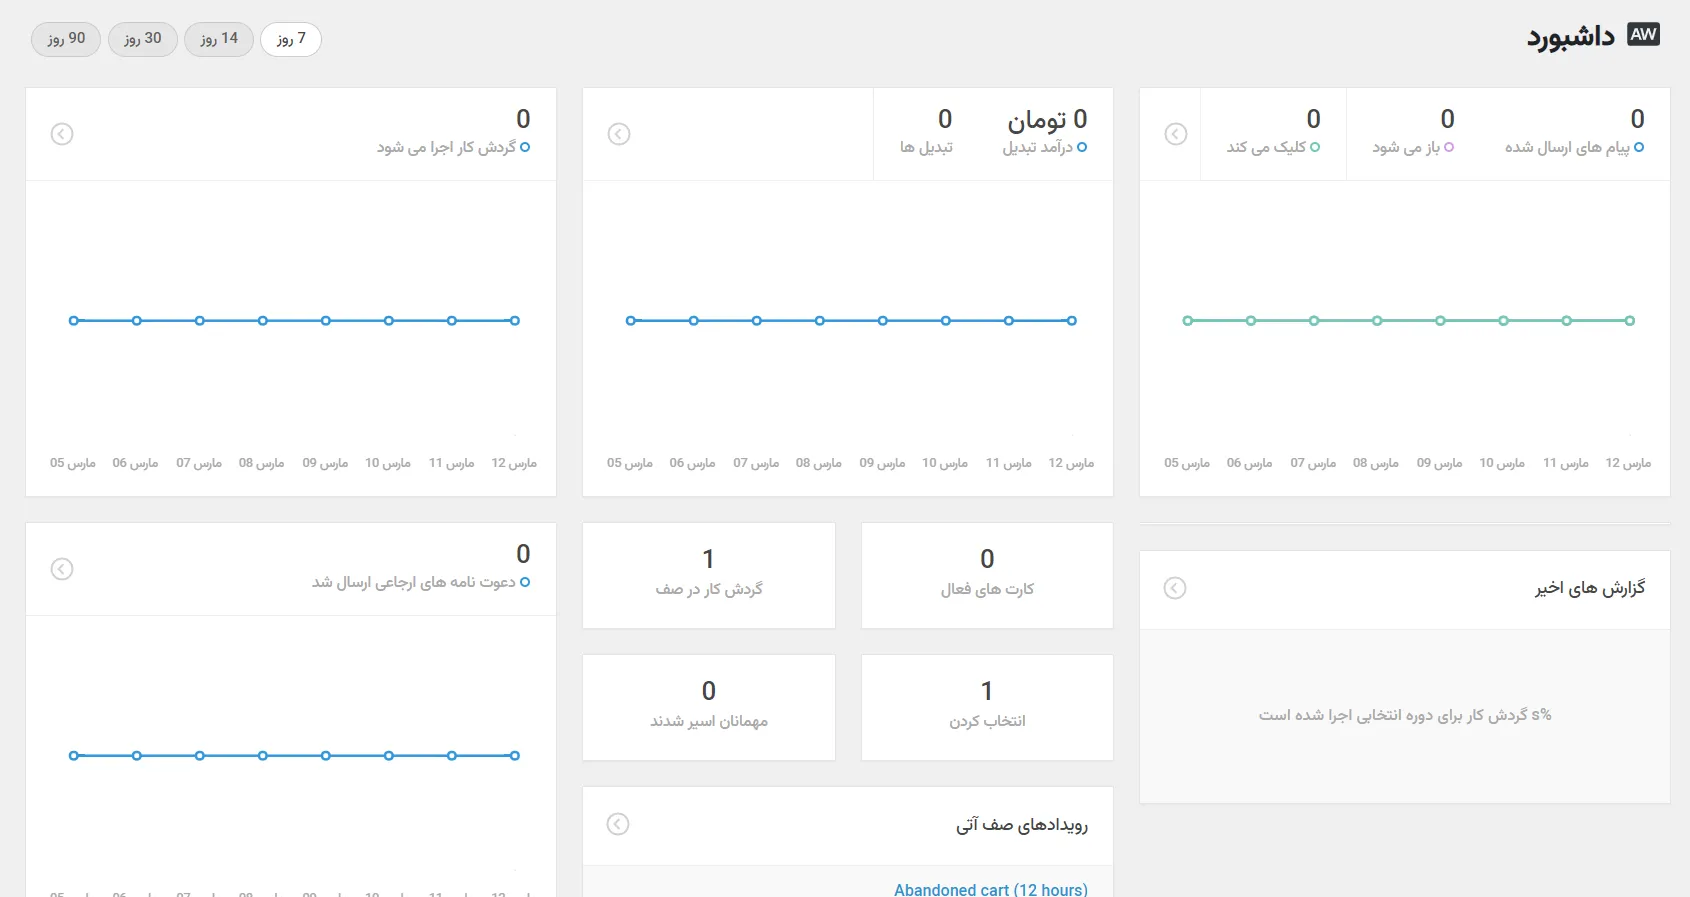
Task: Click the 05 مارس point on the workflows run chart
Action: (x=73, y=321)
